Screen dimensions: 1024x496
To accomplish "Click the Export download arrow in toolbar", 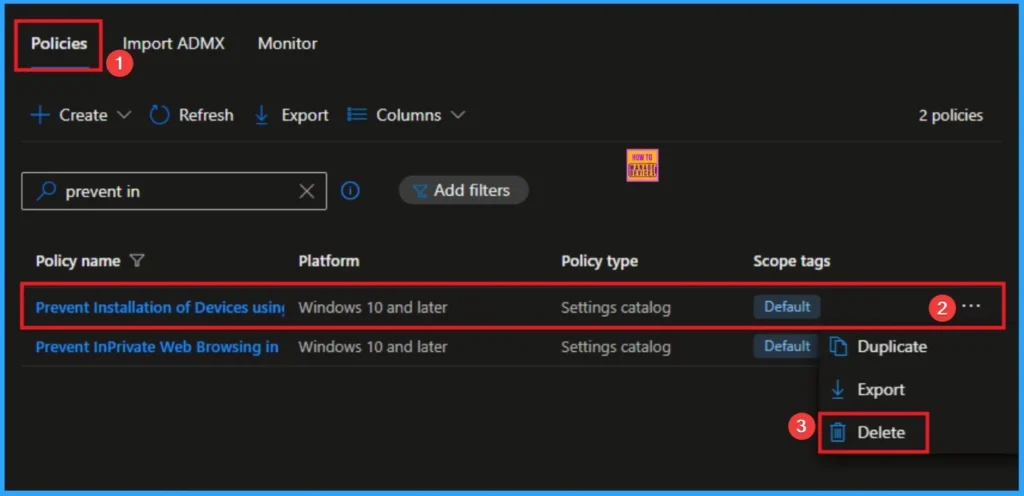I will (x=262, y=116).
